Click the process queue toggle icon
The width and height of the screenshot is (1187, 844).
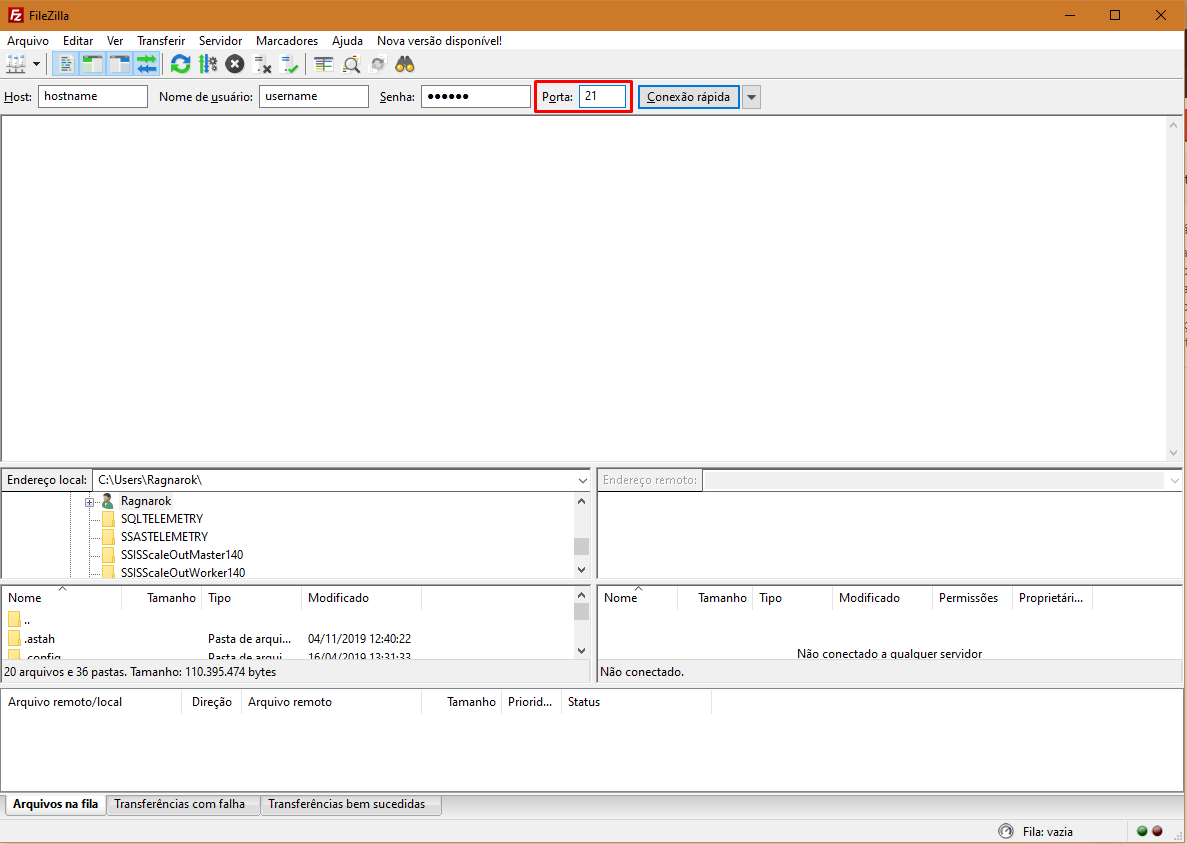pyautogui.click(x=208, y=64)
